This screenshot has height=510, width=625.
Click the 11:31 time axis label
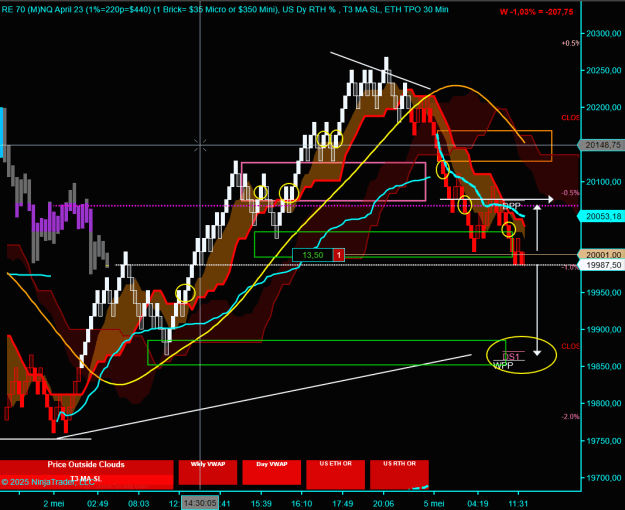click(518, 504)
